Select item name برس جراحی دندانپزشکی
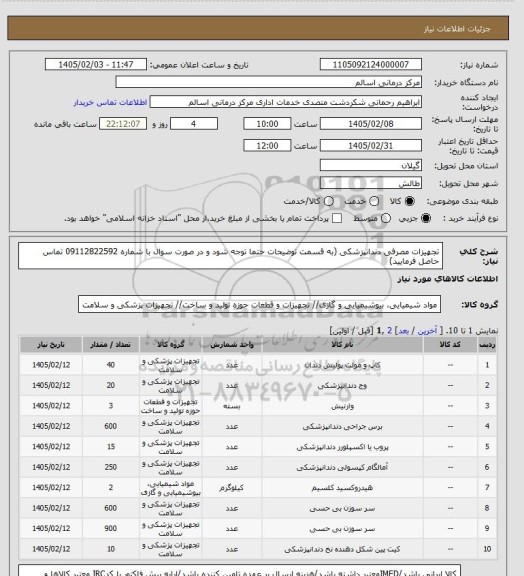This screenshot has height=576, width=524. point(342,426)
